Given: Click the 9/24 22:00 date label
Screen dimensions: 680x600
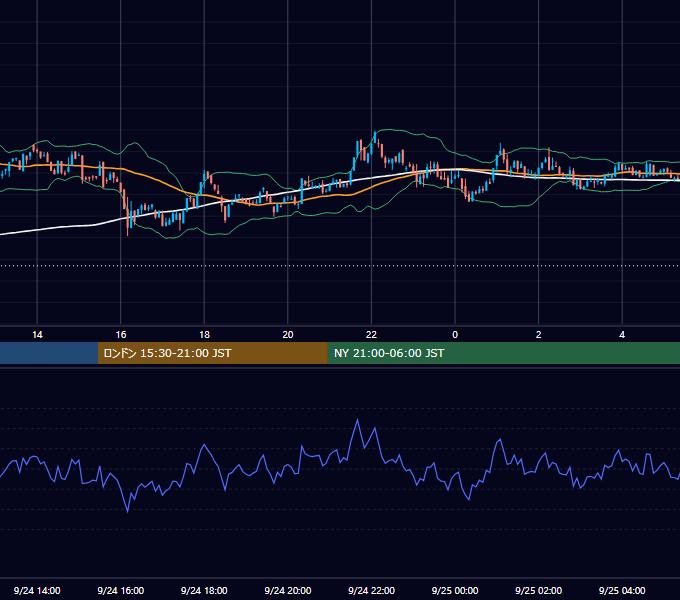Looking at the screenshot, I should point(371,590).
